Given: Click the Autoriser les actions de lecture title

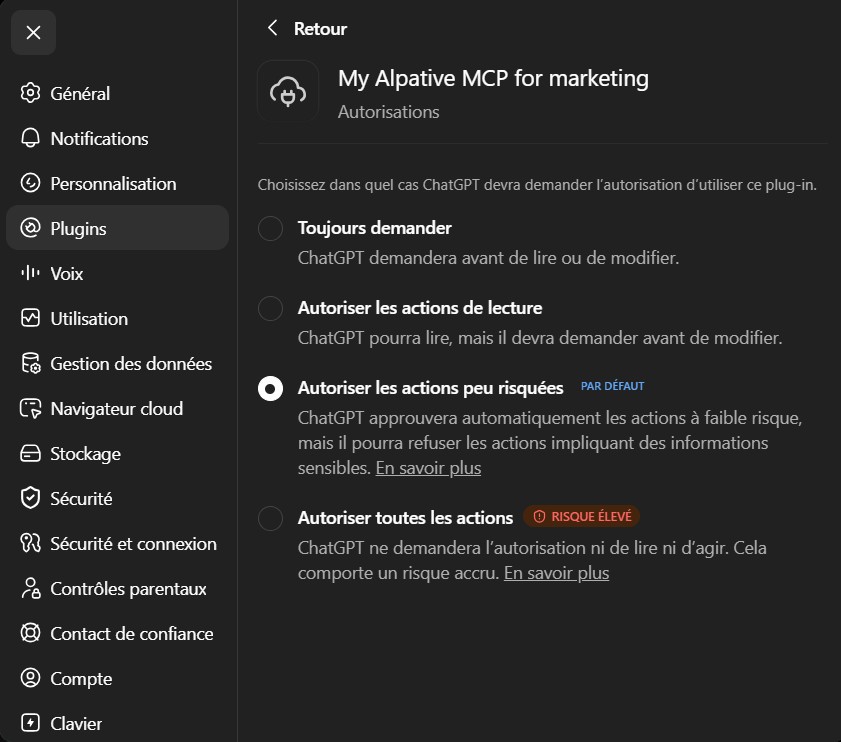Looking at the screenshot, I should coord(420,308).
